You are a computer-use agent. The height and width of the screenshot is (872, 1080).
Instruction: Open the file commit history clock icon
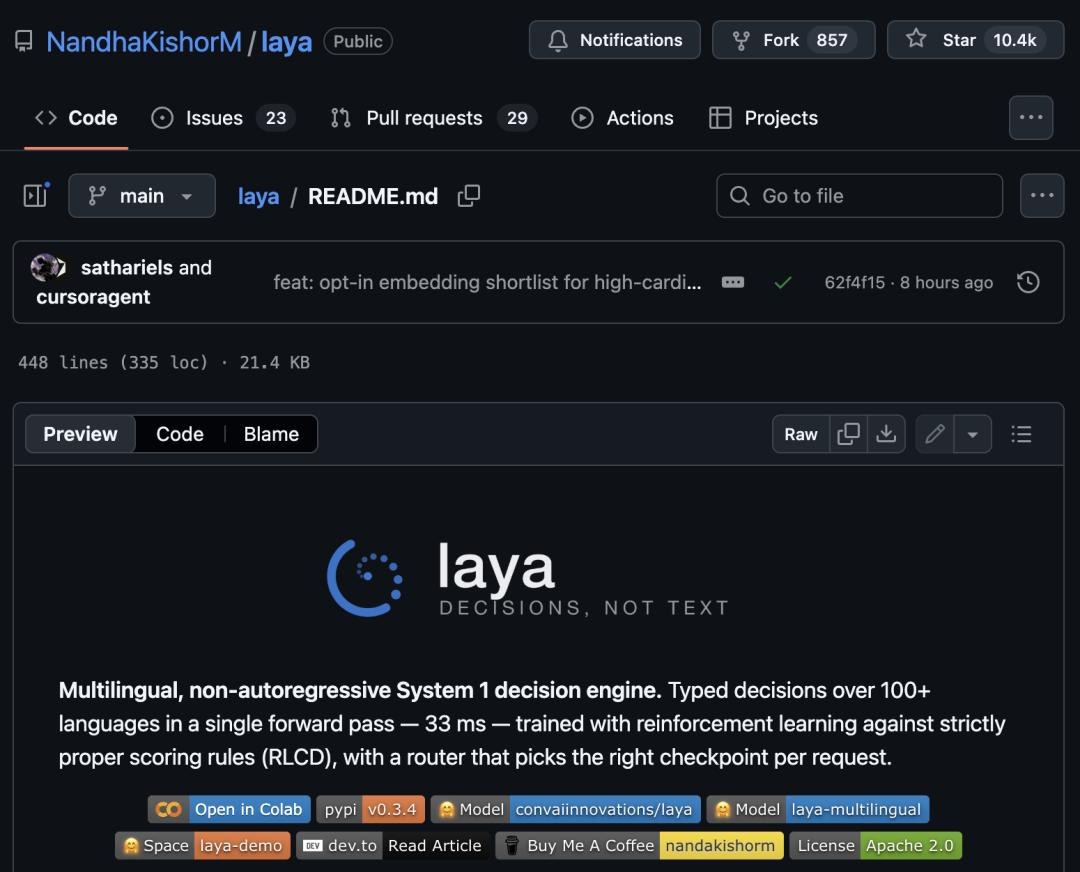pyautogui.click(x=1028, y=282)
